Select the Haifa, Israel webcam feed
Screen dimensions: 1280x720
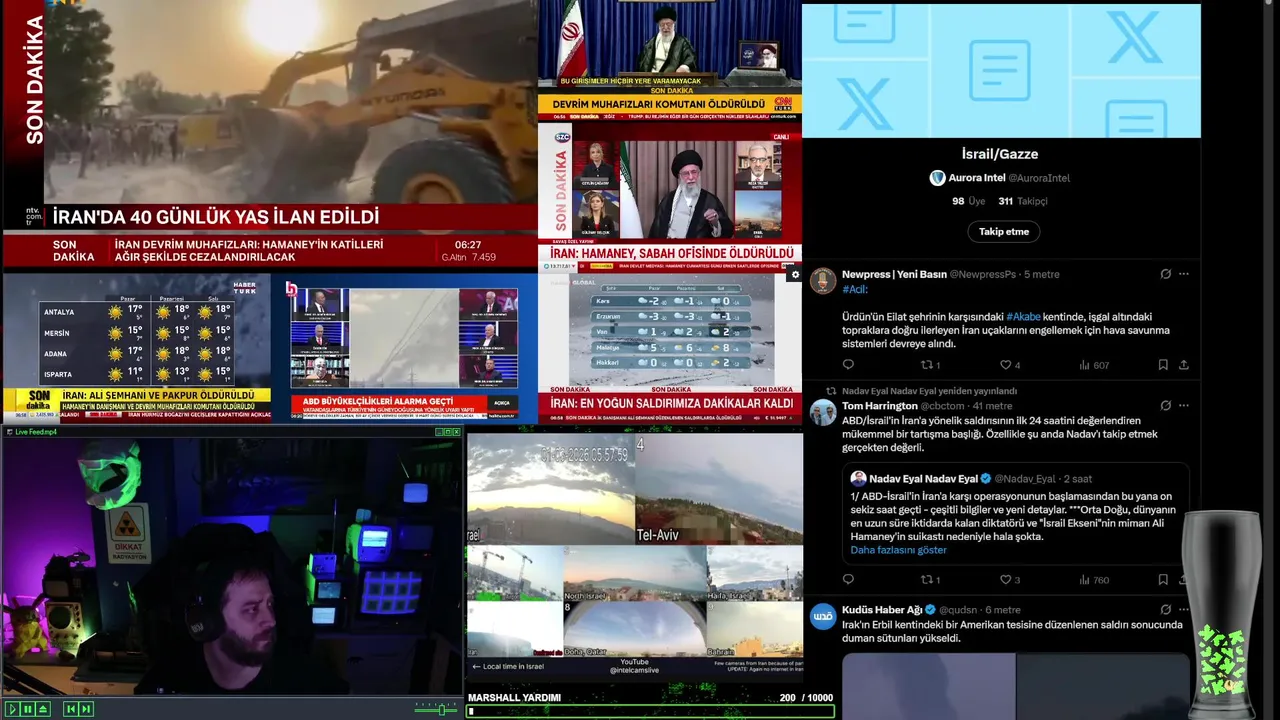756,573
